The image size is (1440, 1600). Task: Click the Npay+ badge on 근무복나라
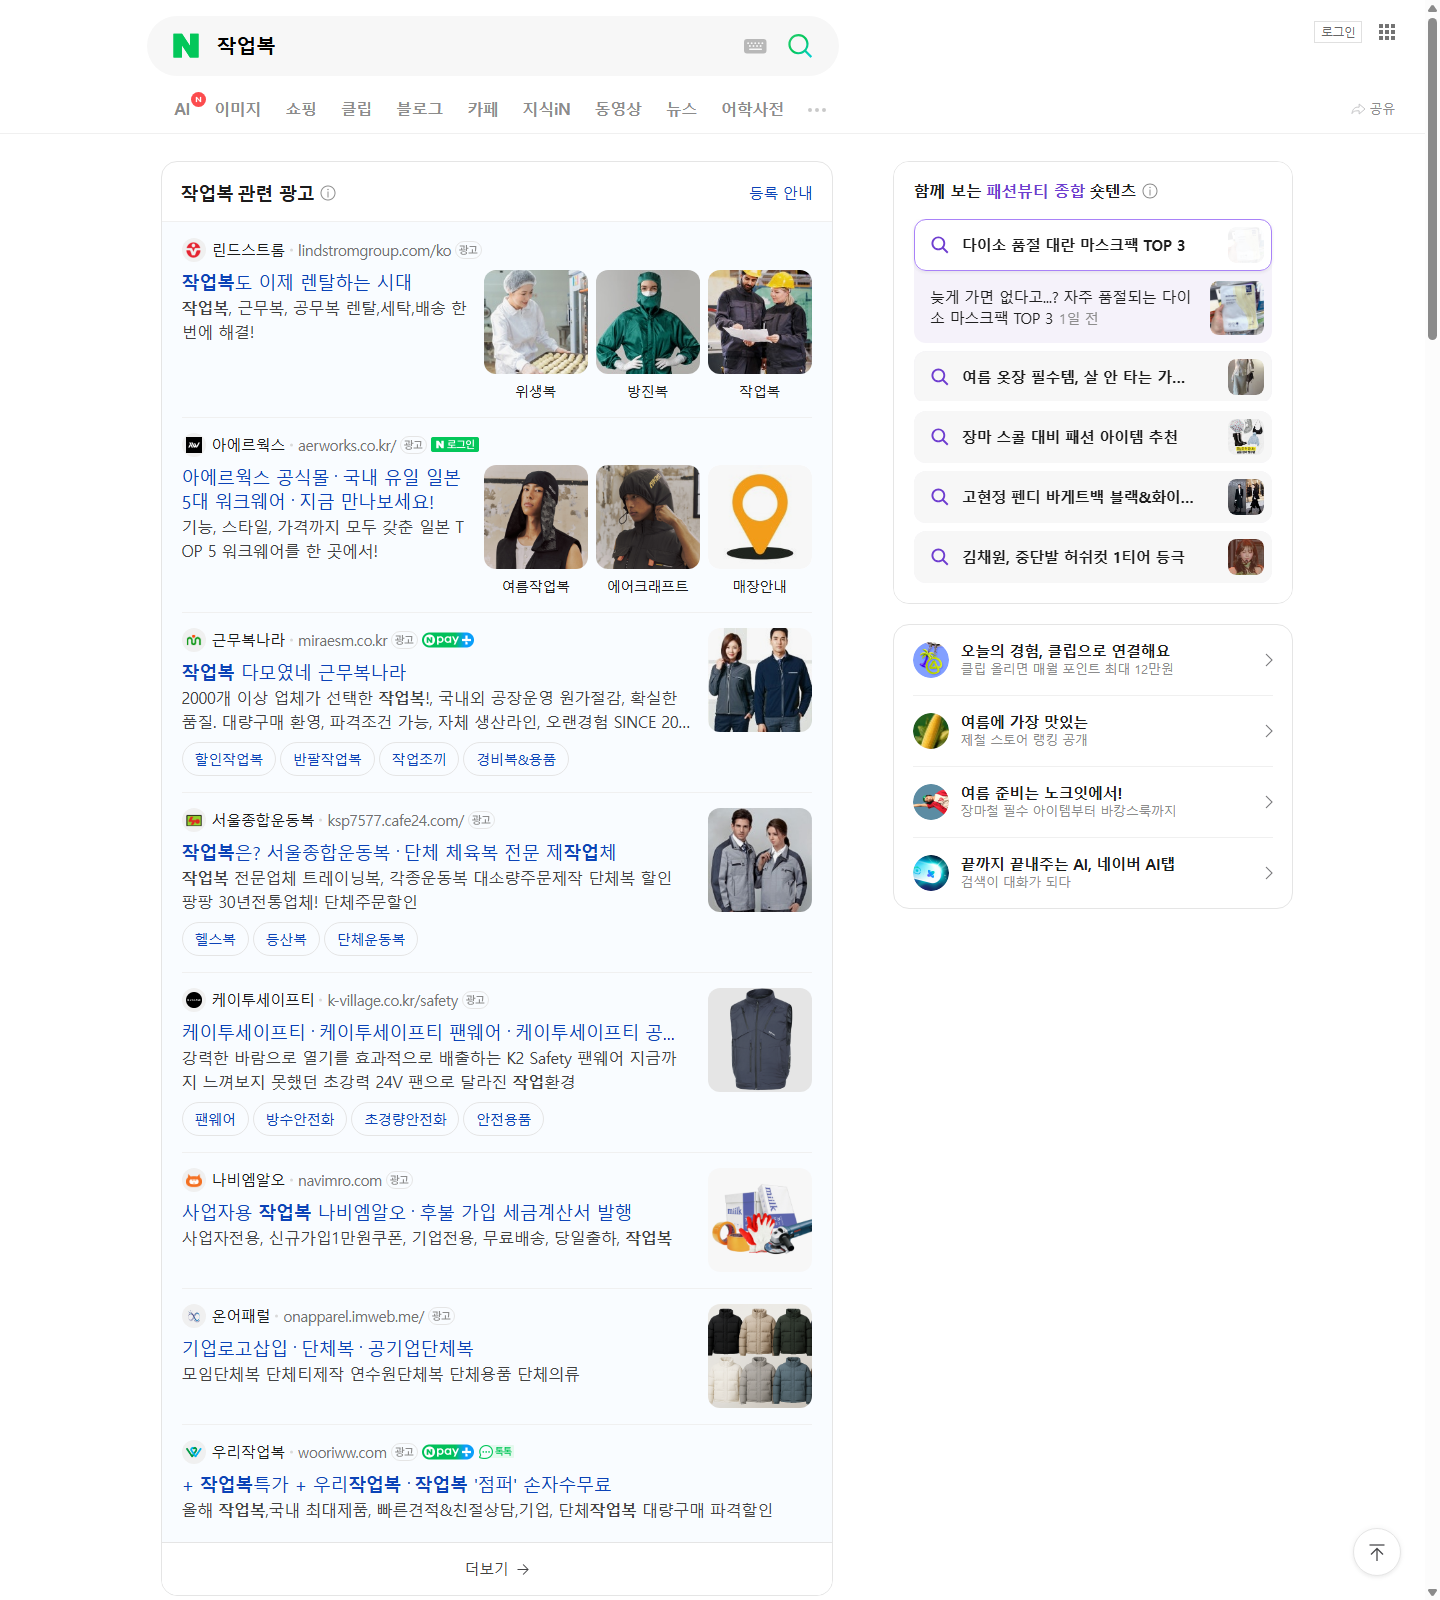pos(447,640)
